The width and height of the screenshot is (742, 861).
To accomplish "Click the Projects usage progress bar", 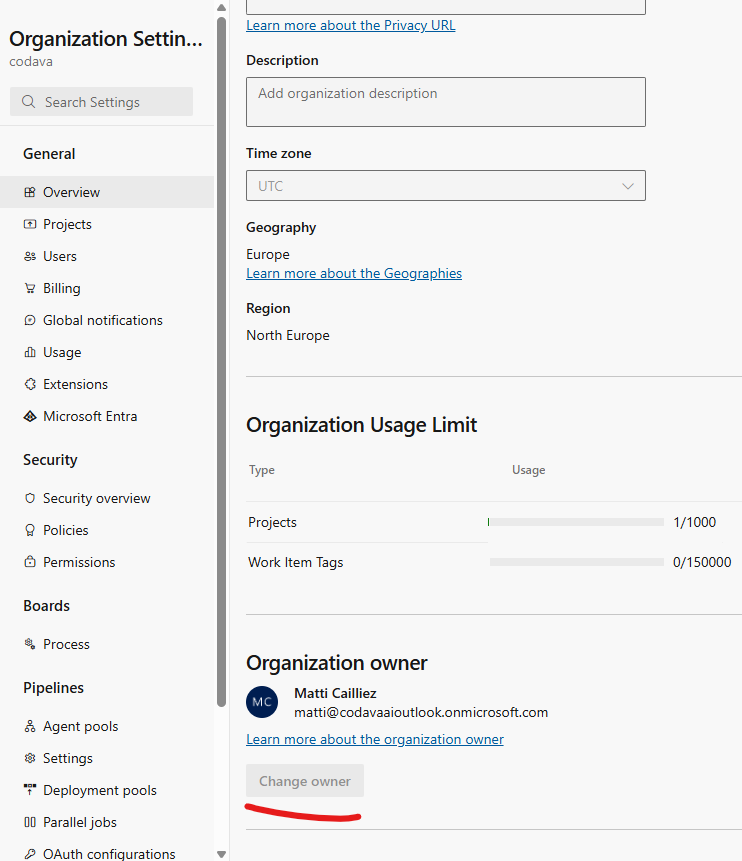I will (576, 522).
